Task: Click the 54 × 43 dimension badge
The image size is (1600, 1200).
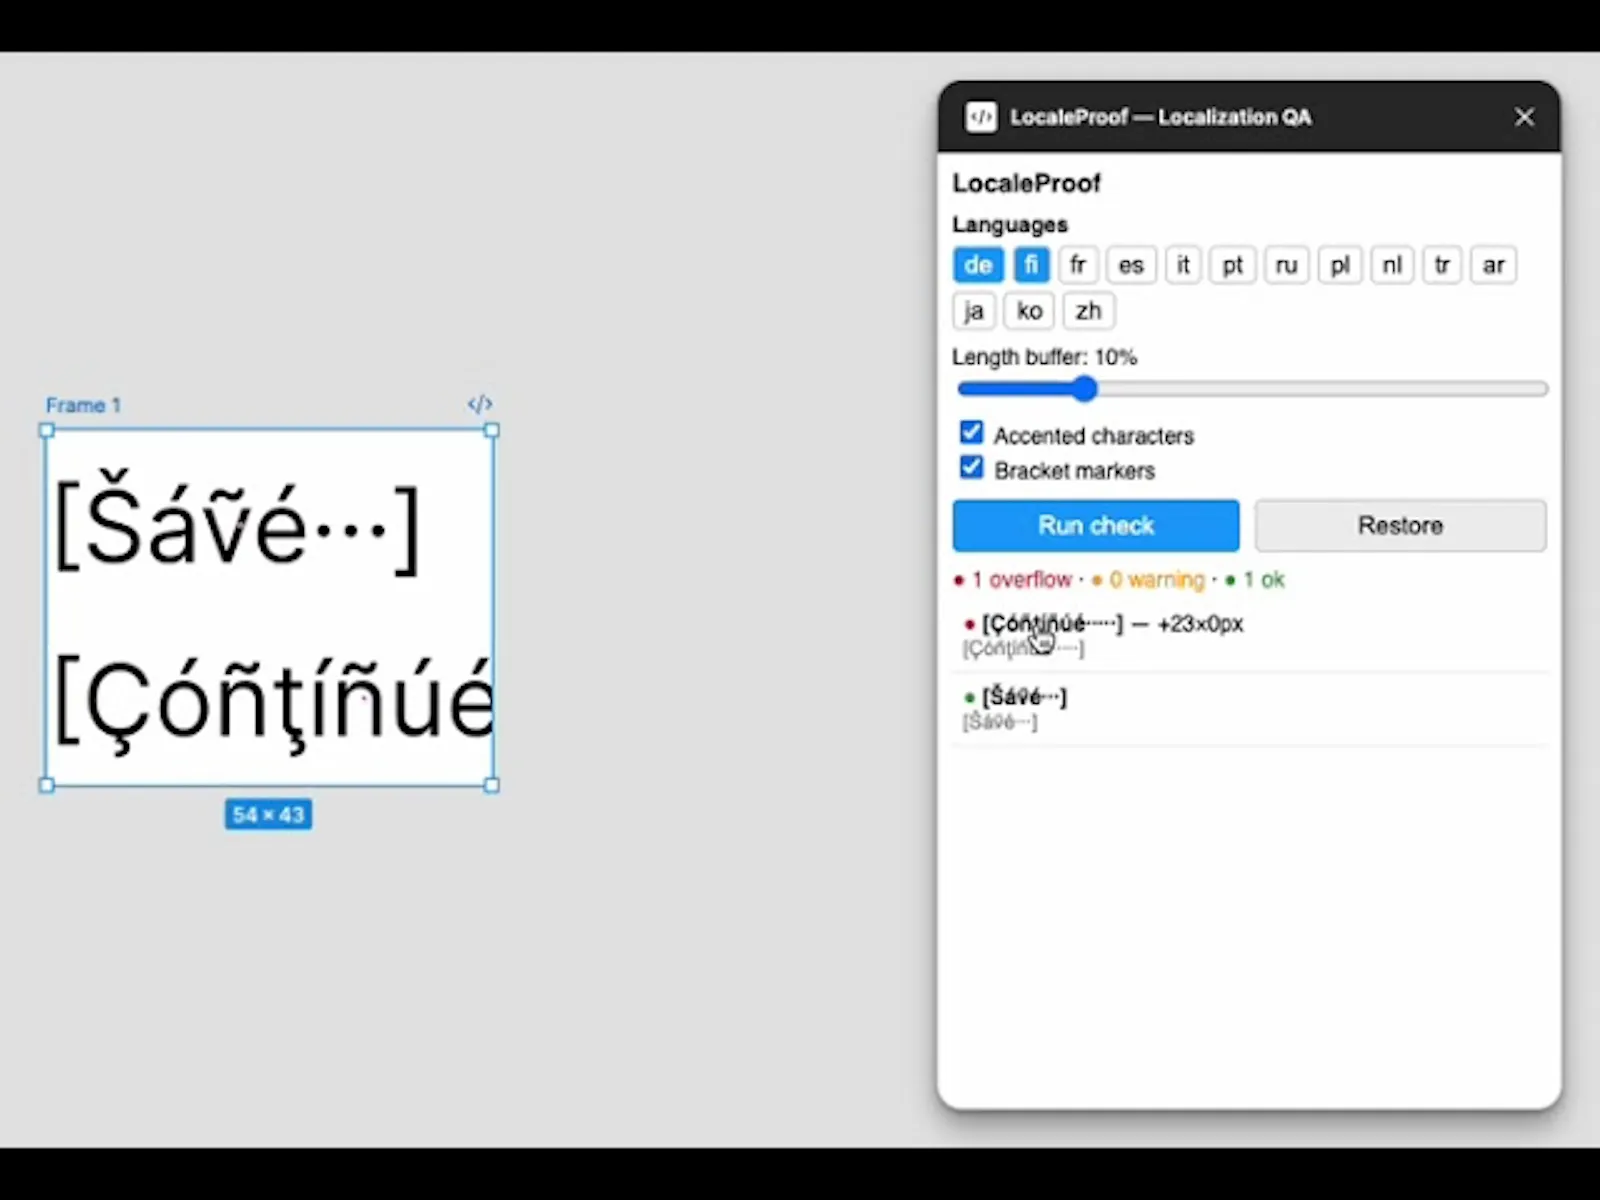Action: click(268, 815)
